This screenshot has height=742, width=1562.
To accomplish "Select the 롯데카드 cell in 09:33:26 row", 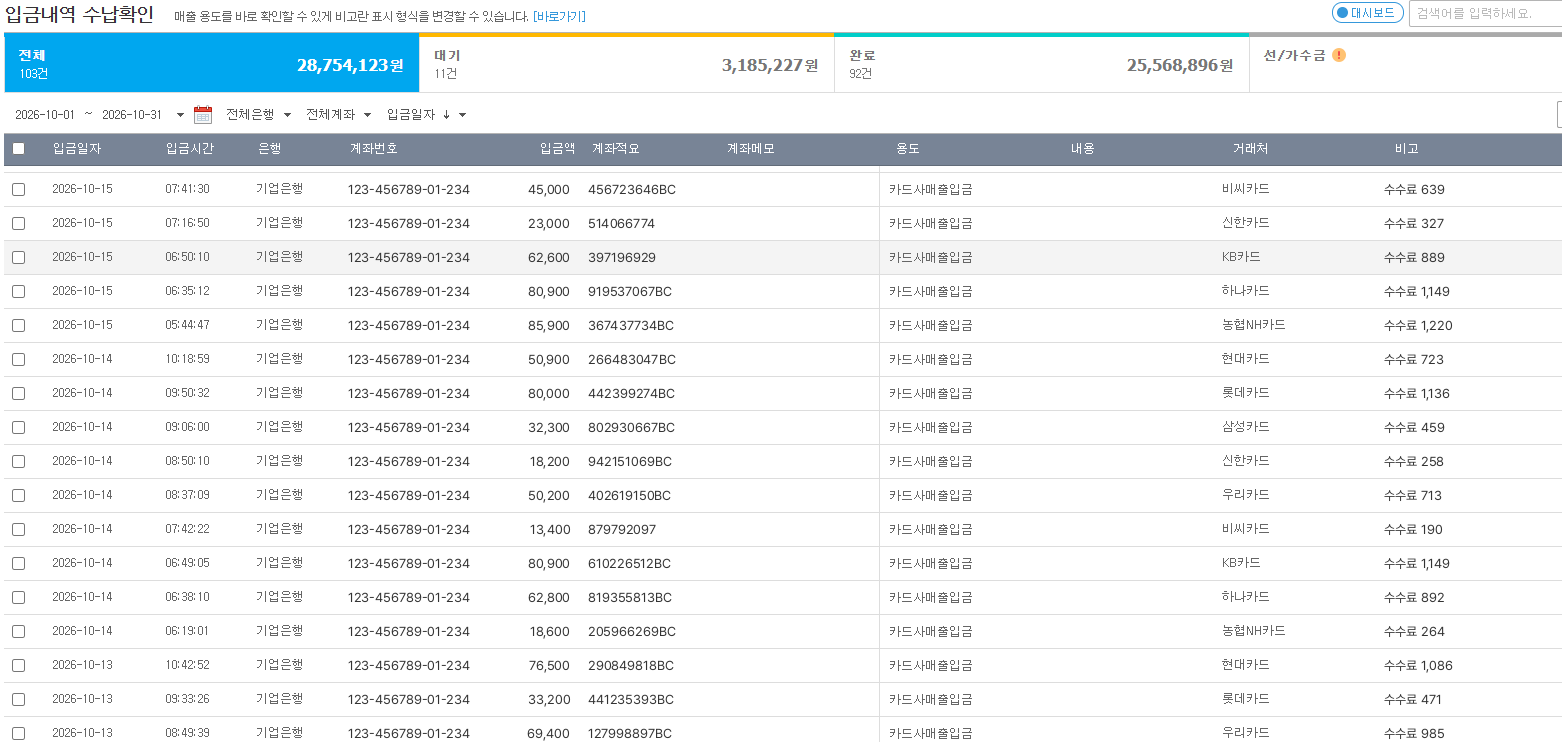I will (x=1246, y=699).
